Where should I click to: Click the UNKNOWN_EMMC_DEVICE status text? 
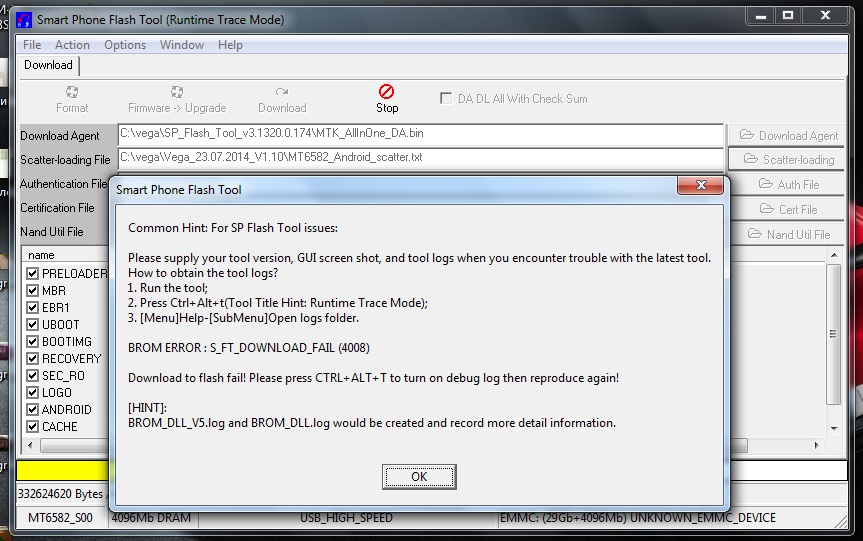[x=703, y=518]
